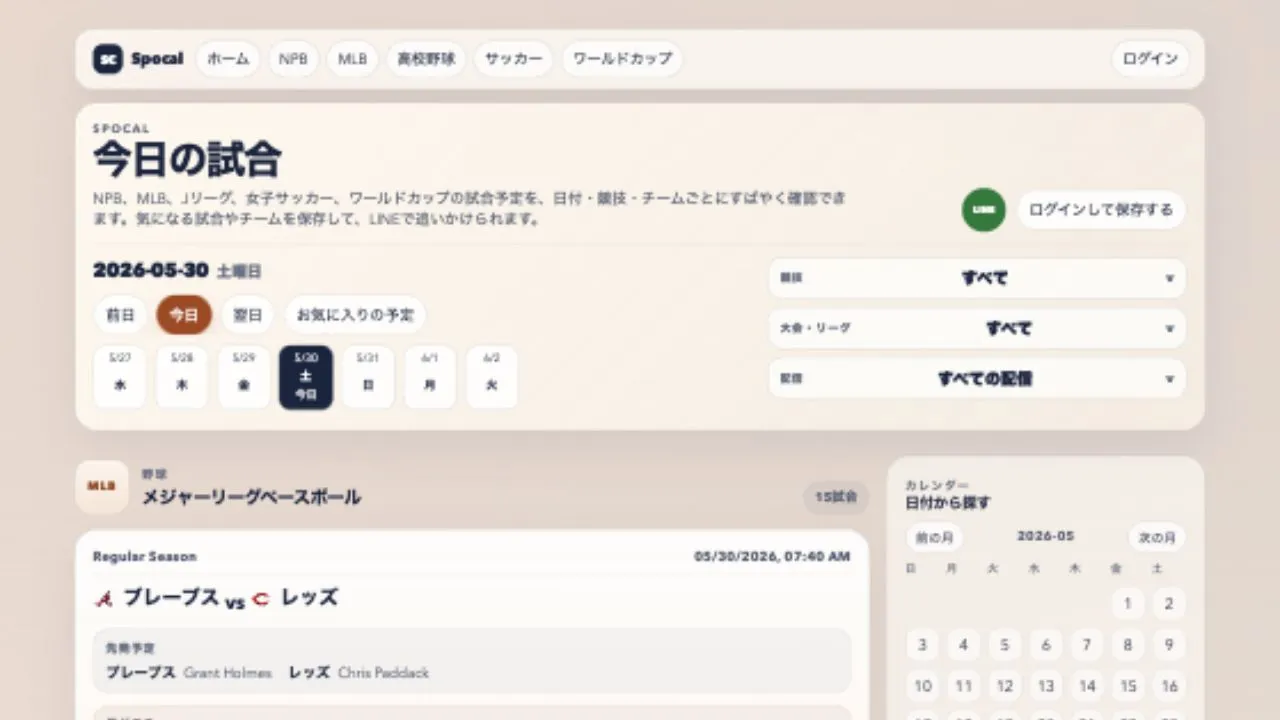Select date tile 5/29 金

tap(244, 377)
